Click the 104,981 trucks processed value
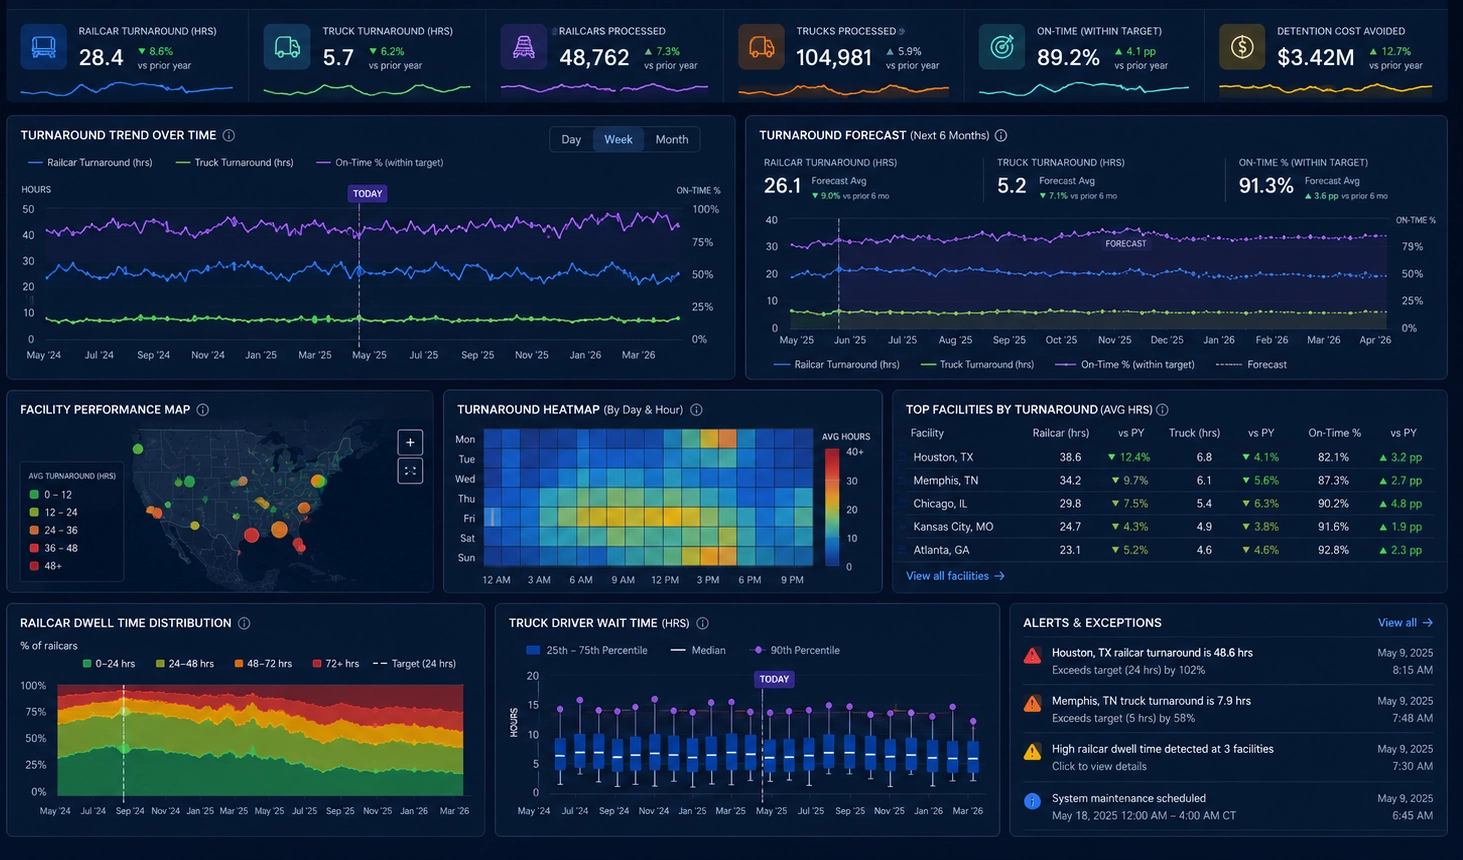 point(834,58)
